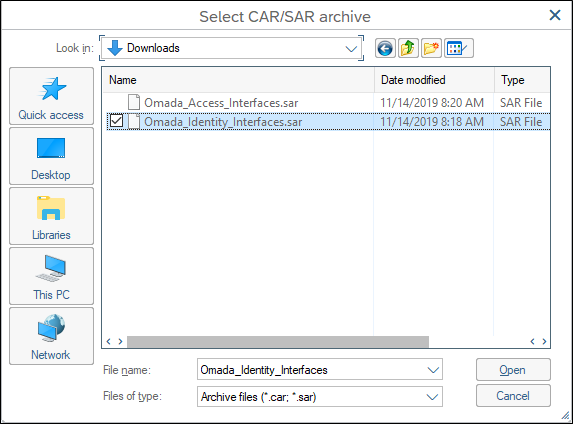Uncheck the Omada_Identity_Interfaces.sar checkbox
573x424 pixels.
click(x=116, y=121)
